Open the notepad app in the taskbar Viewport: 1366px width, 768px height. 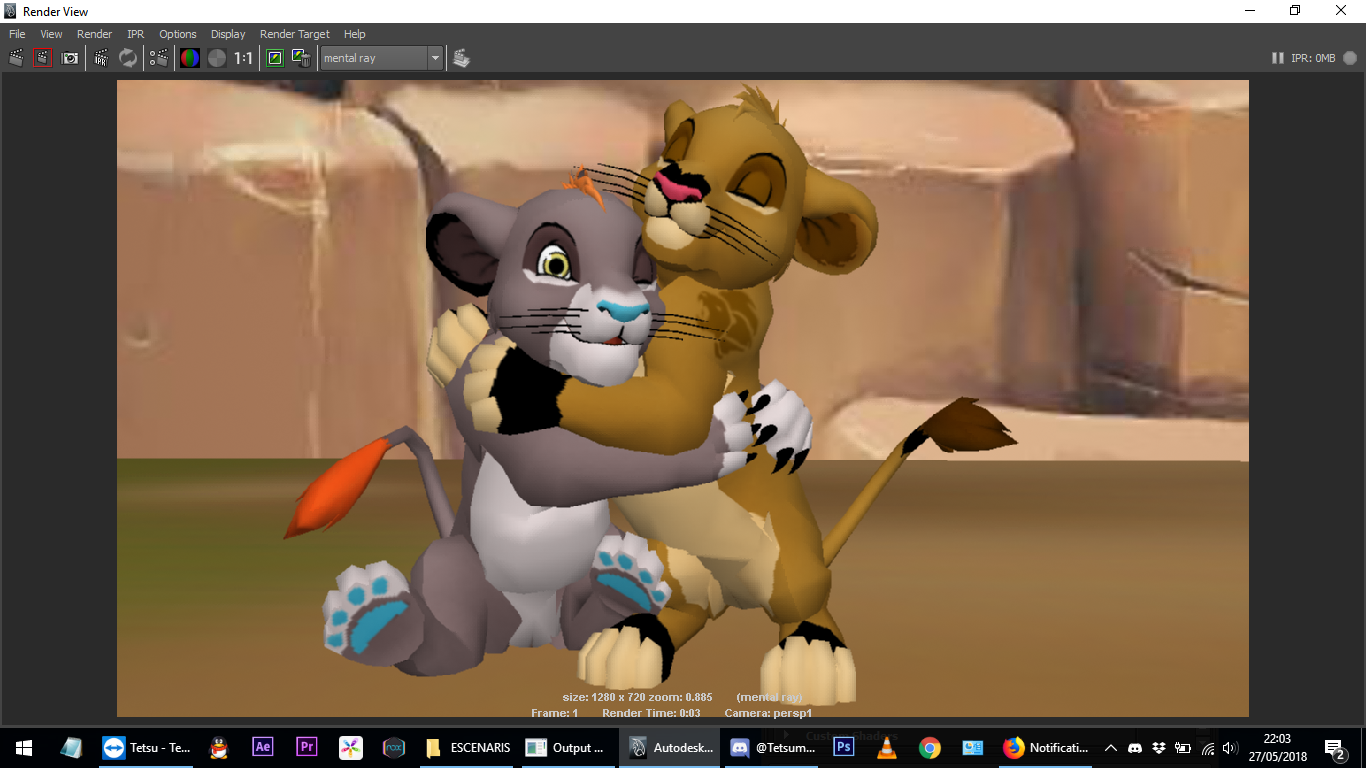pos(72,747)
